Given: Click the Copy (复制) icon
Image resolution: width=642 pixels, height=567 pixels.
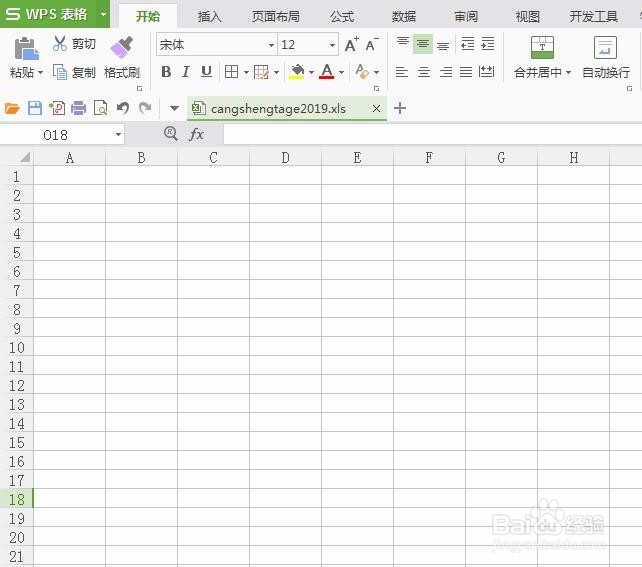Looking at the screenshot, I should (x=60, y=72).
